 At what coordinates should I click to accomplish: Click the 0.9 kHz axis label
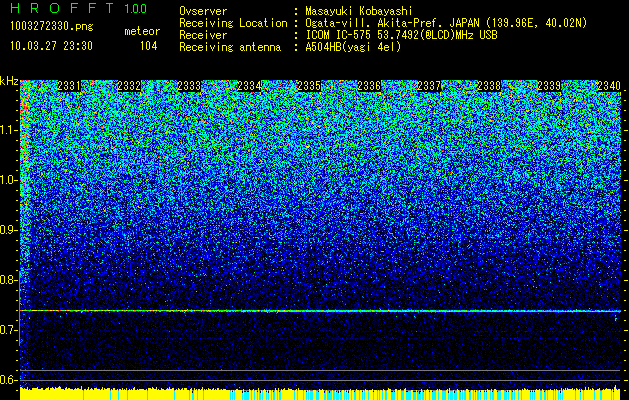click(x=9, y=230)
